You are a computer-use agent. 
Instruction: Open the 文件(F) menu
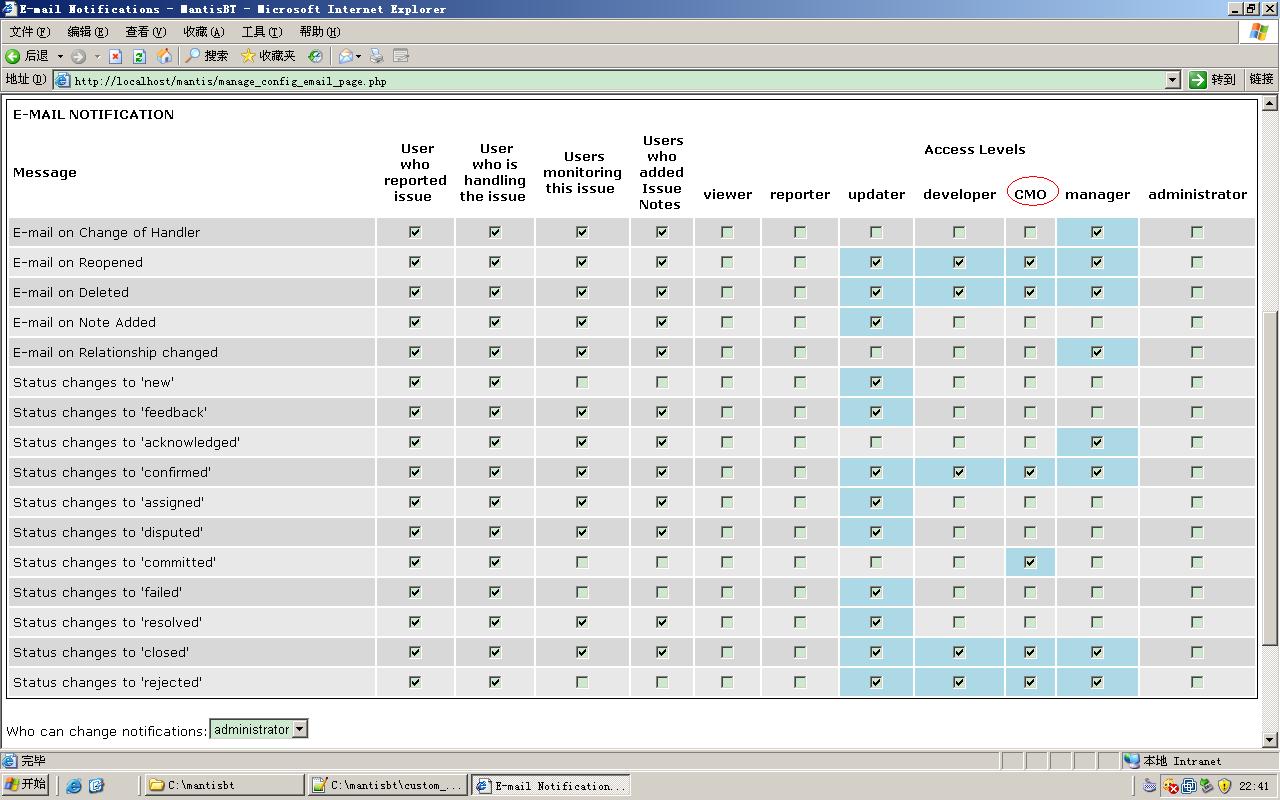[30, 32]
